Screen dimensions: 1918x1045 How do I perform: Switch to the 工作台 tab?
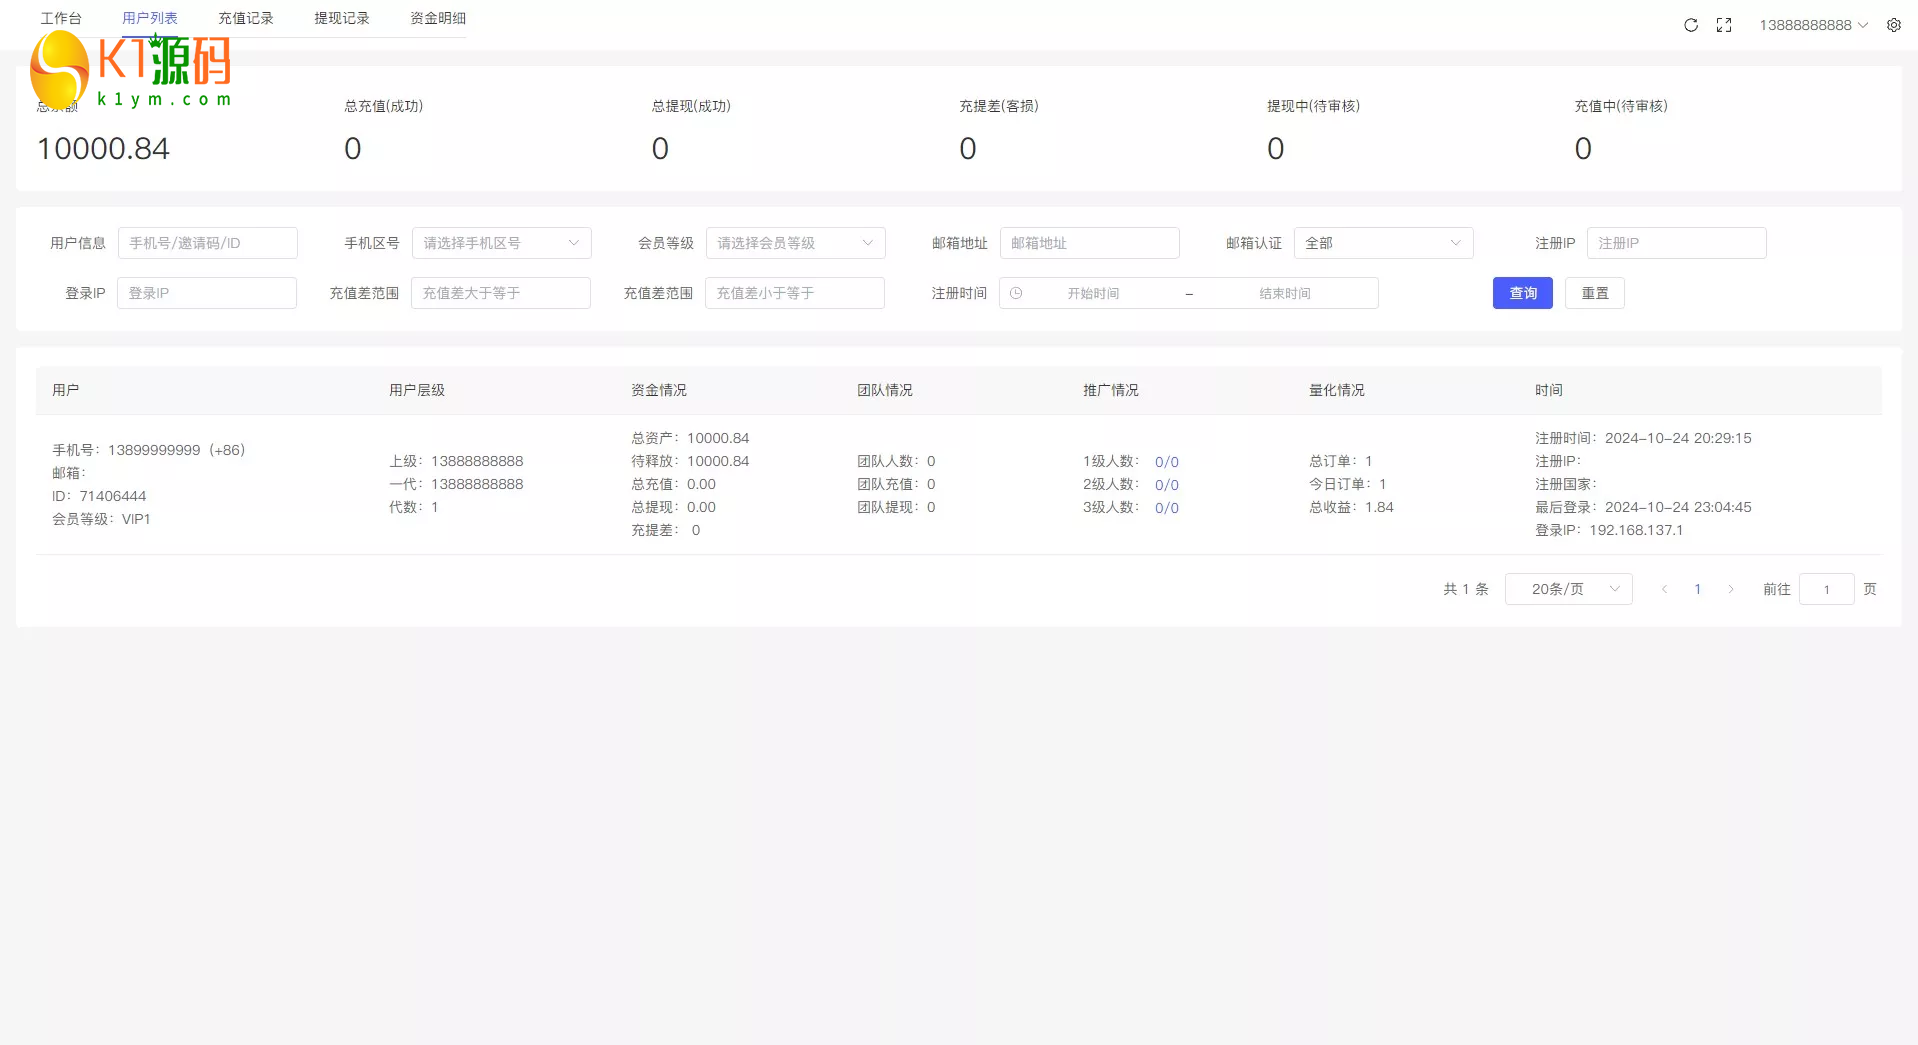click(61, 18)
